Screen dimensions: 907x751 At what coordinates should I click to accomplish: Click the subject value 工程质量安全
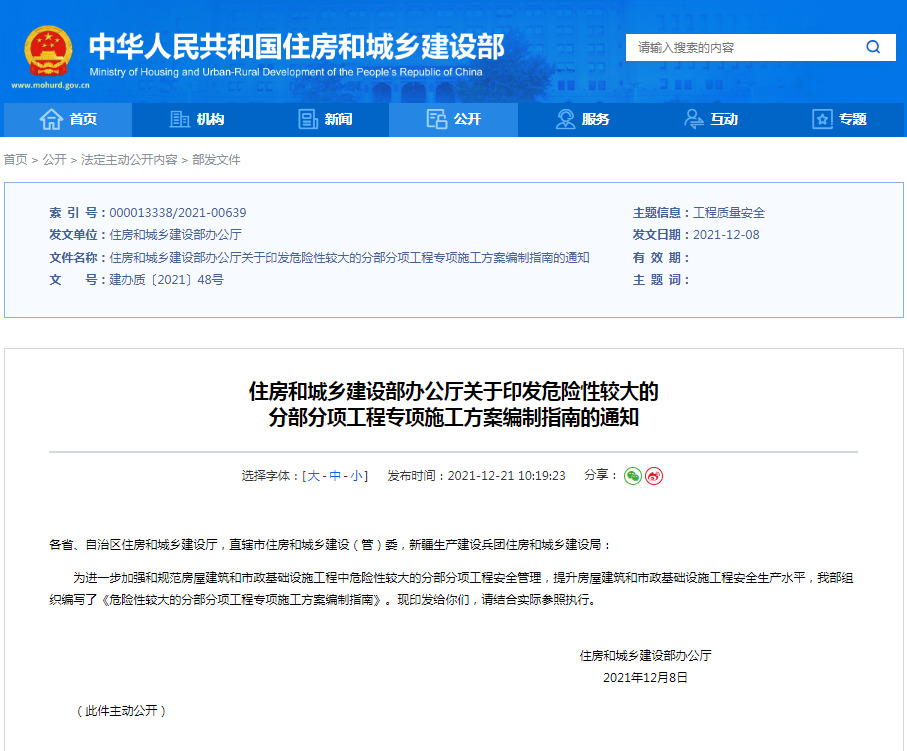click(x=729, y=213)
